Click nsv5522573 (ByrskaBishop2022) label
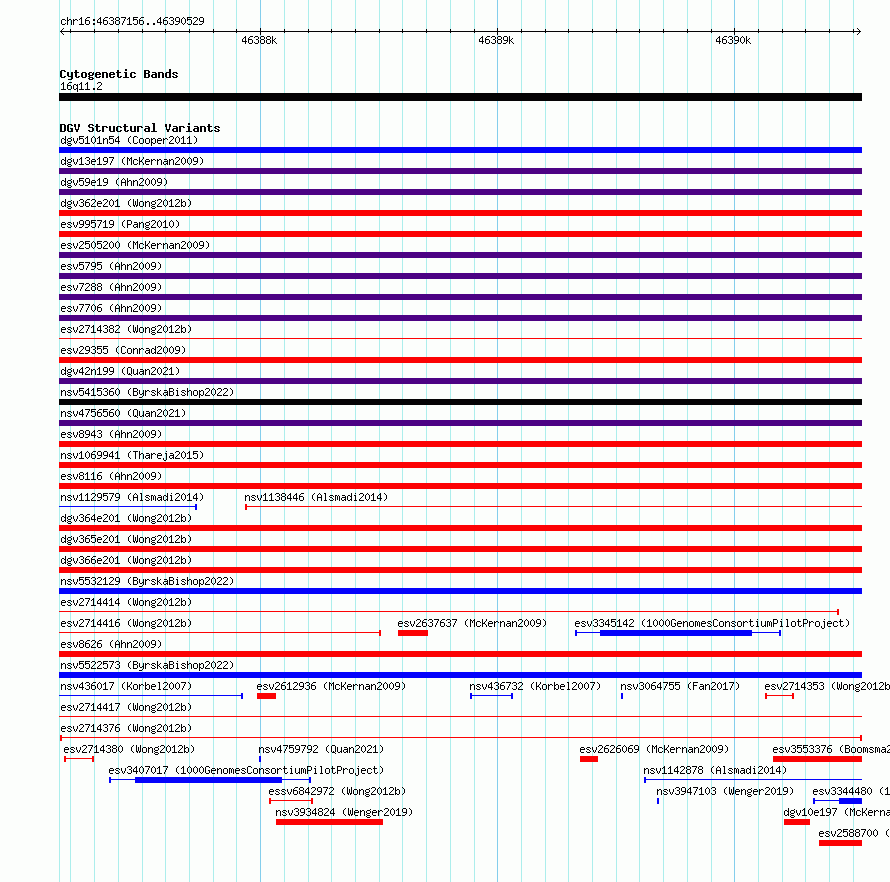Screen dimensions: 890x882 147,665
